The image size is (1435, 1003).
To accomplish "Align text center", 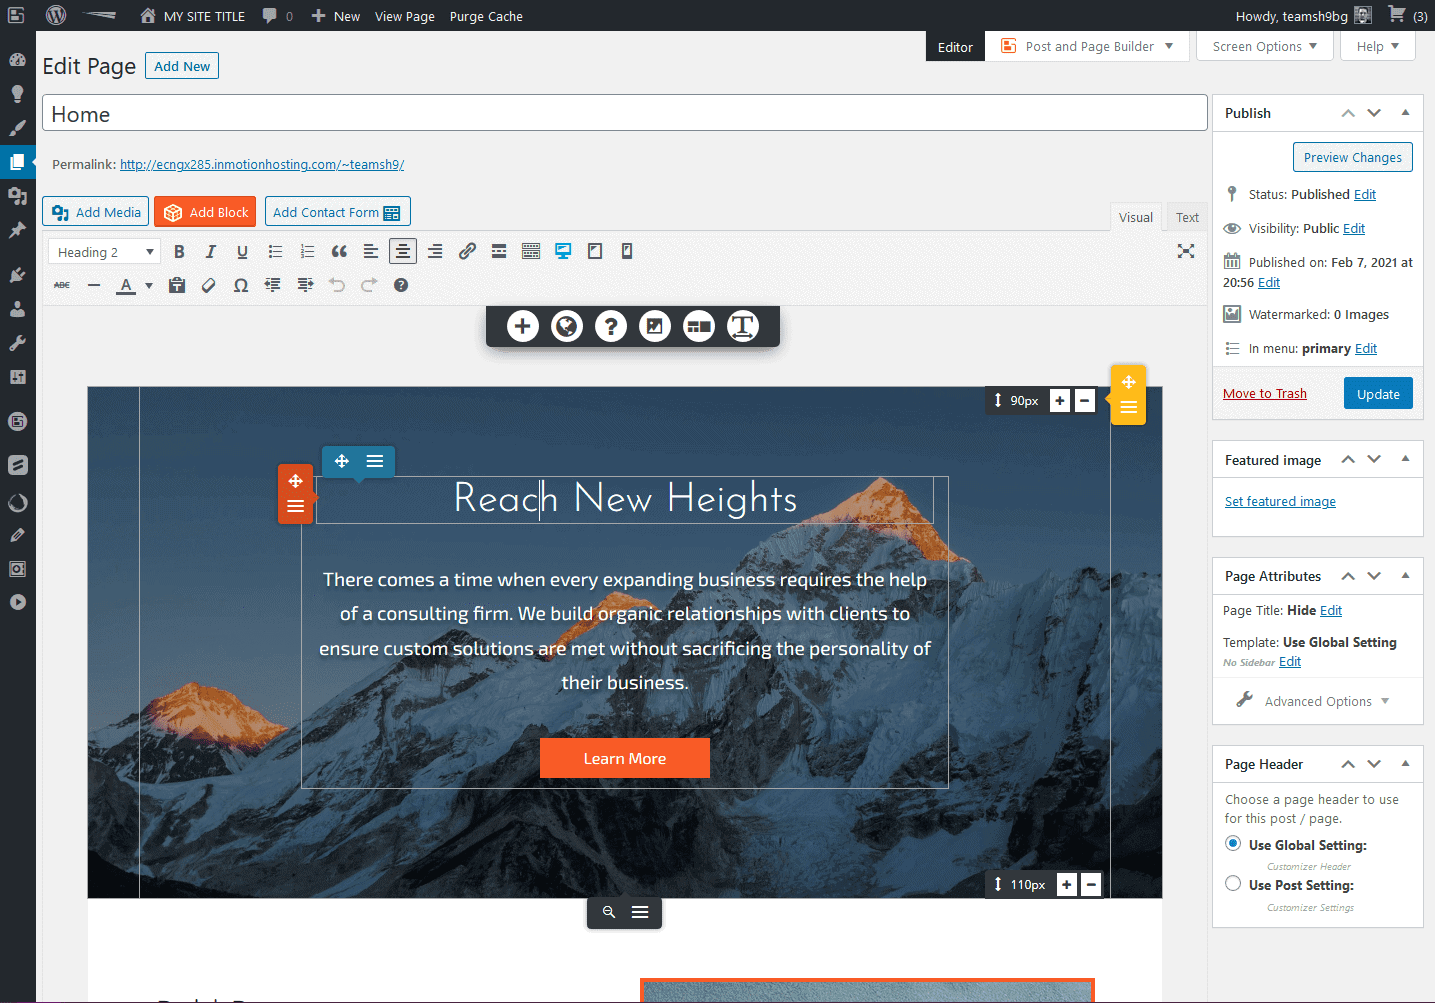I will [403, 252].
